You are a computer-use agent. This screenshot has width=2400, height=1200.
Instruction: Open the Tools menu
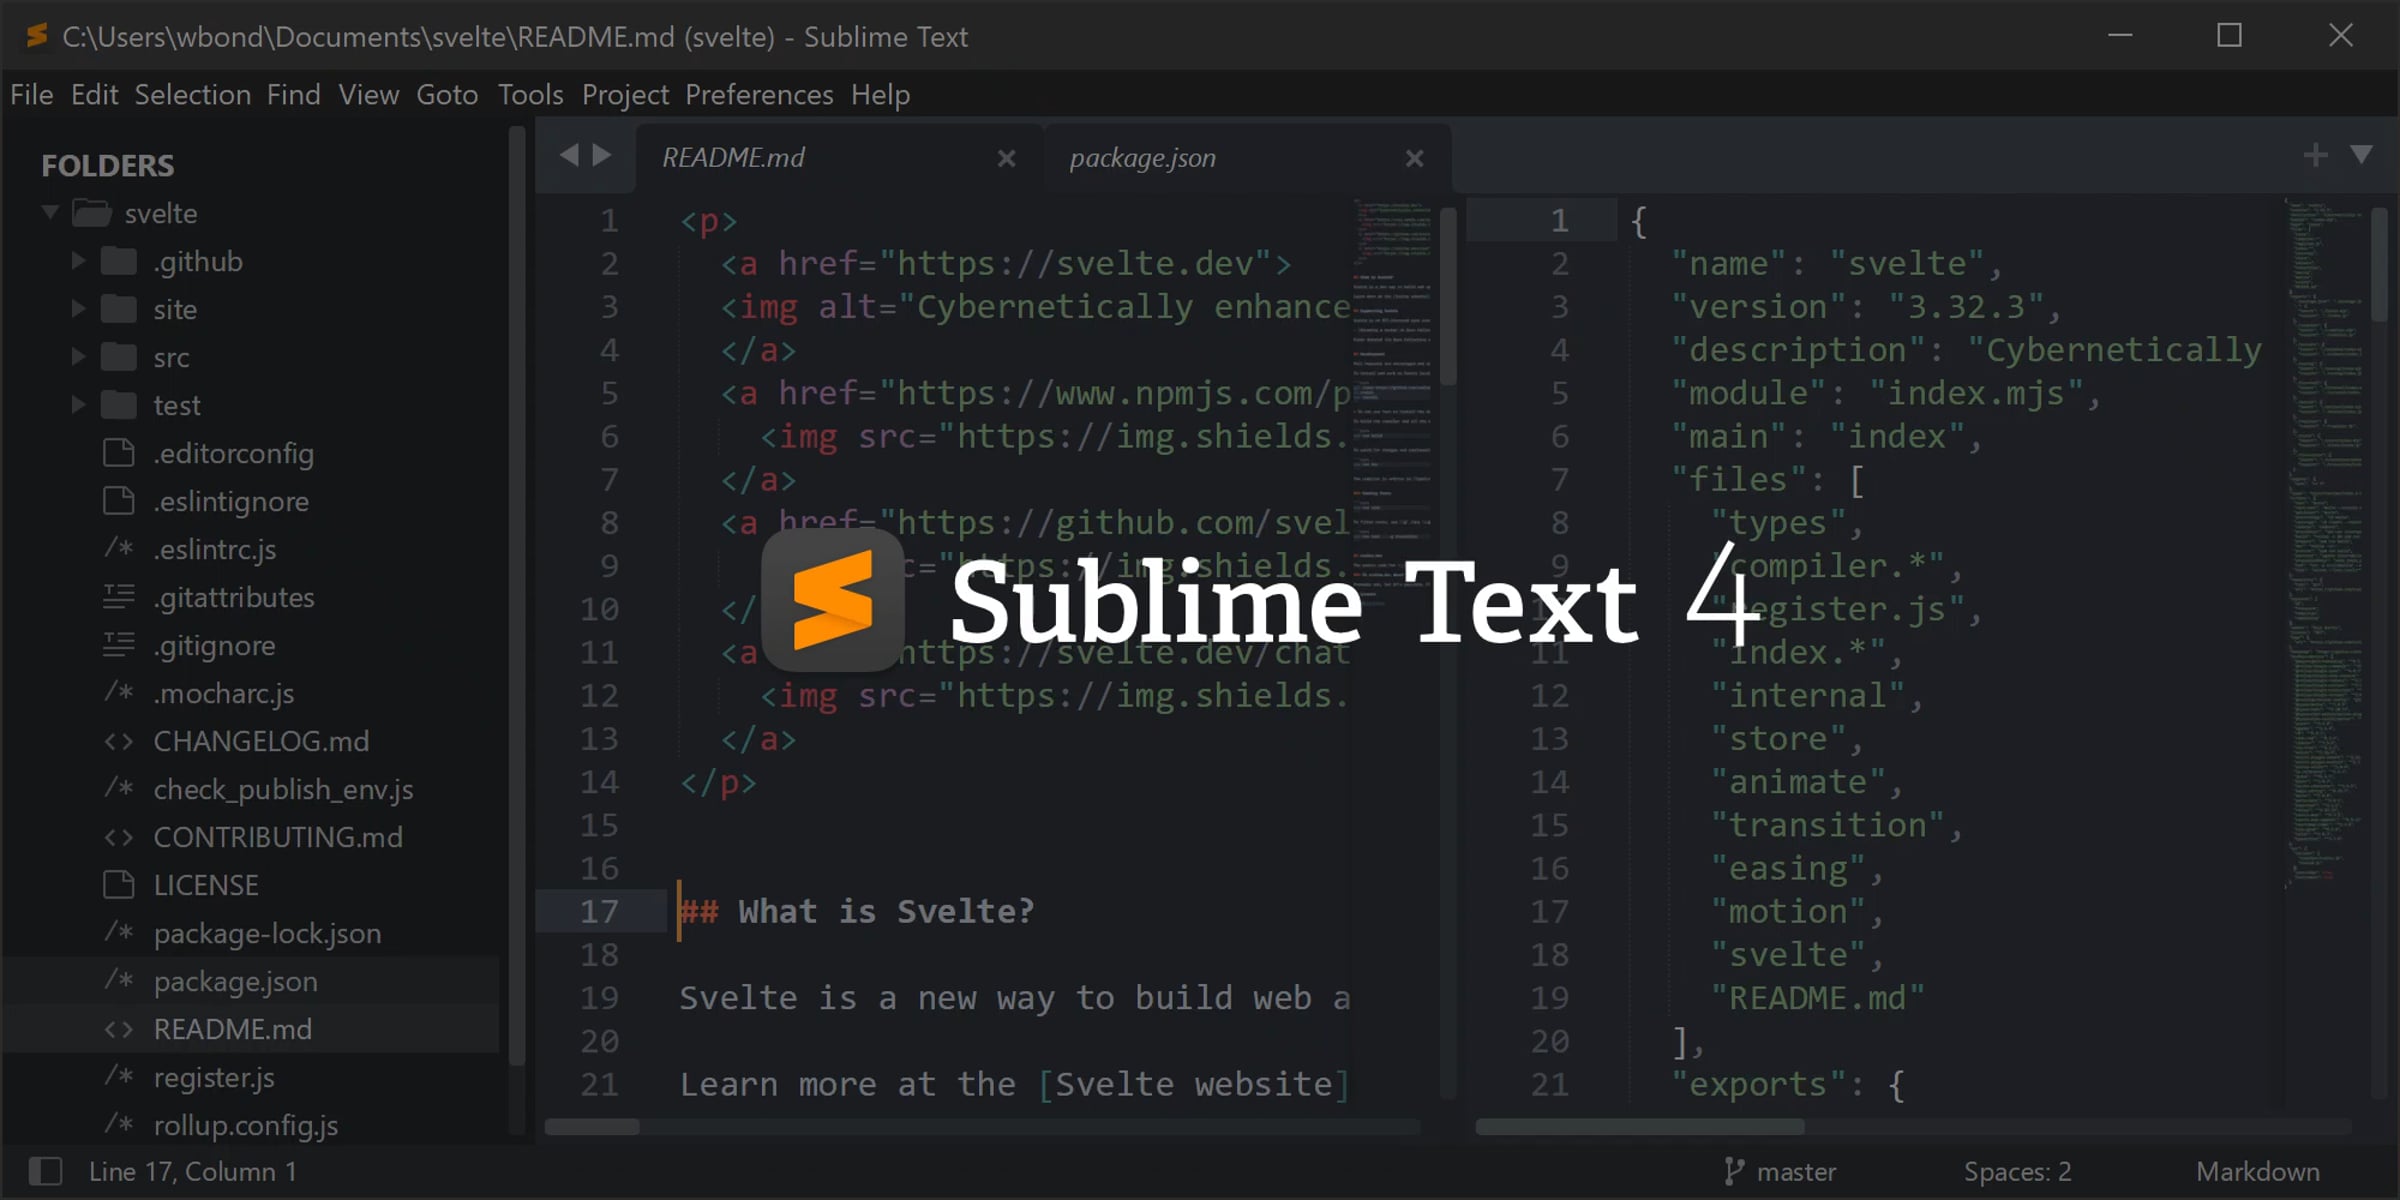[x=530, y=95]
